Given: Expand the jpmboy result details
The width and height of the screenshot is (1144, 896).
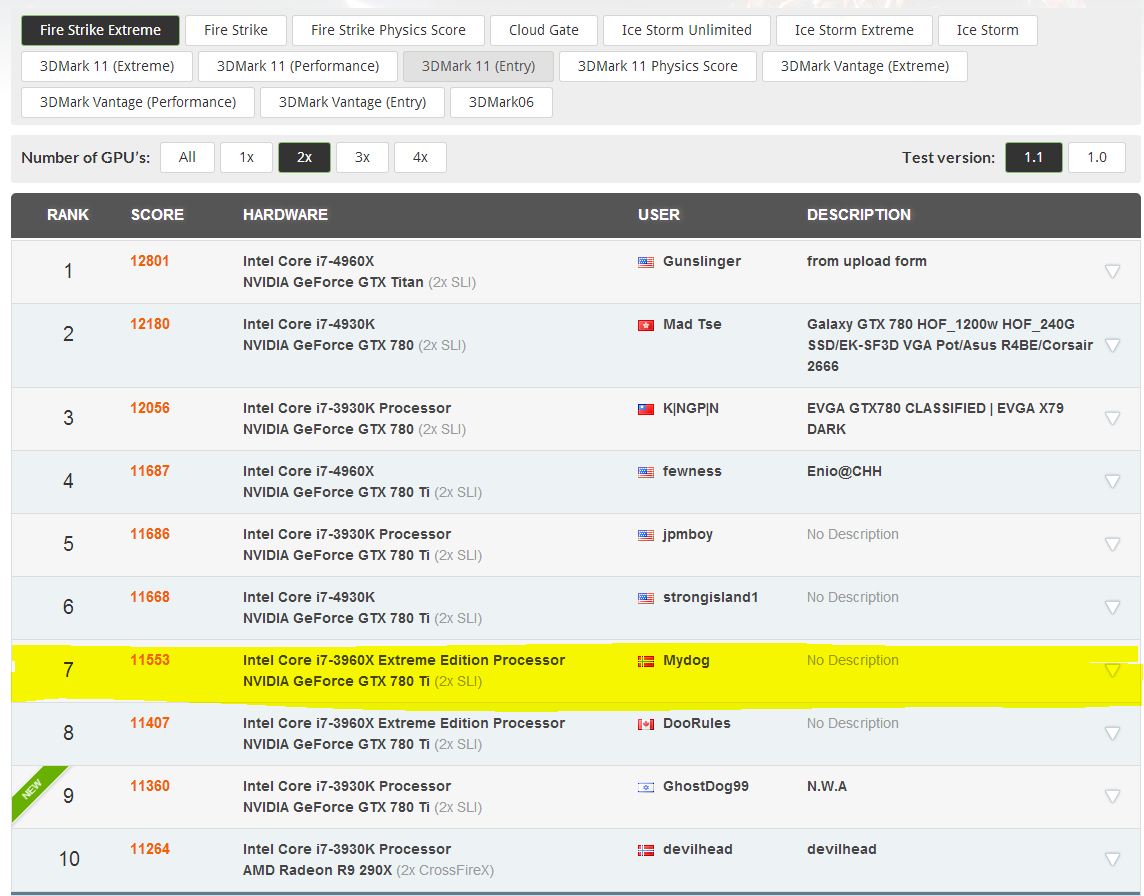Looking at the screenshot, I should tap(1112, 544).
